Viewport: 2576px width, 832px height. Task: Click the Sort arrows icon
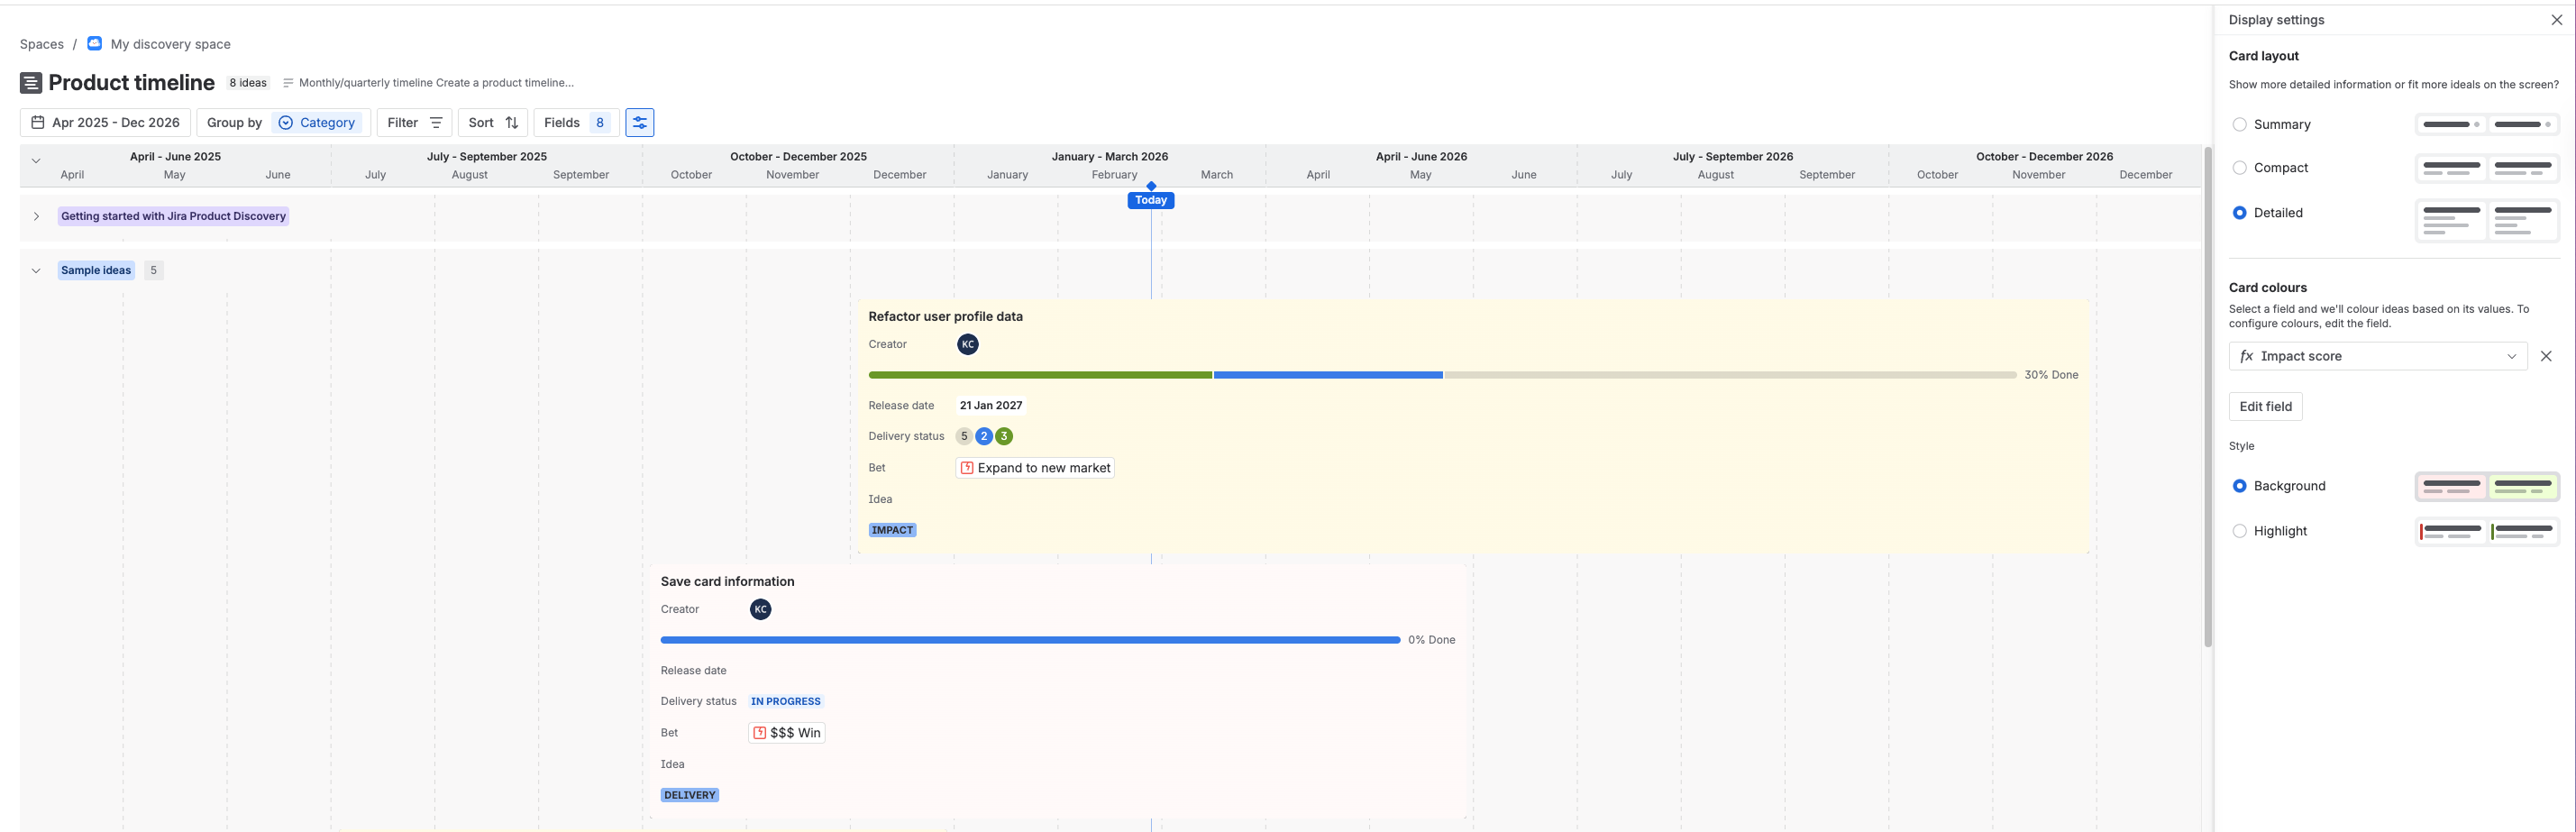pos(512,122)
